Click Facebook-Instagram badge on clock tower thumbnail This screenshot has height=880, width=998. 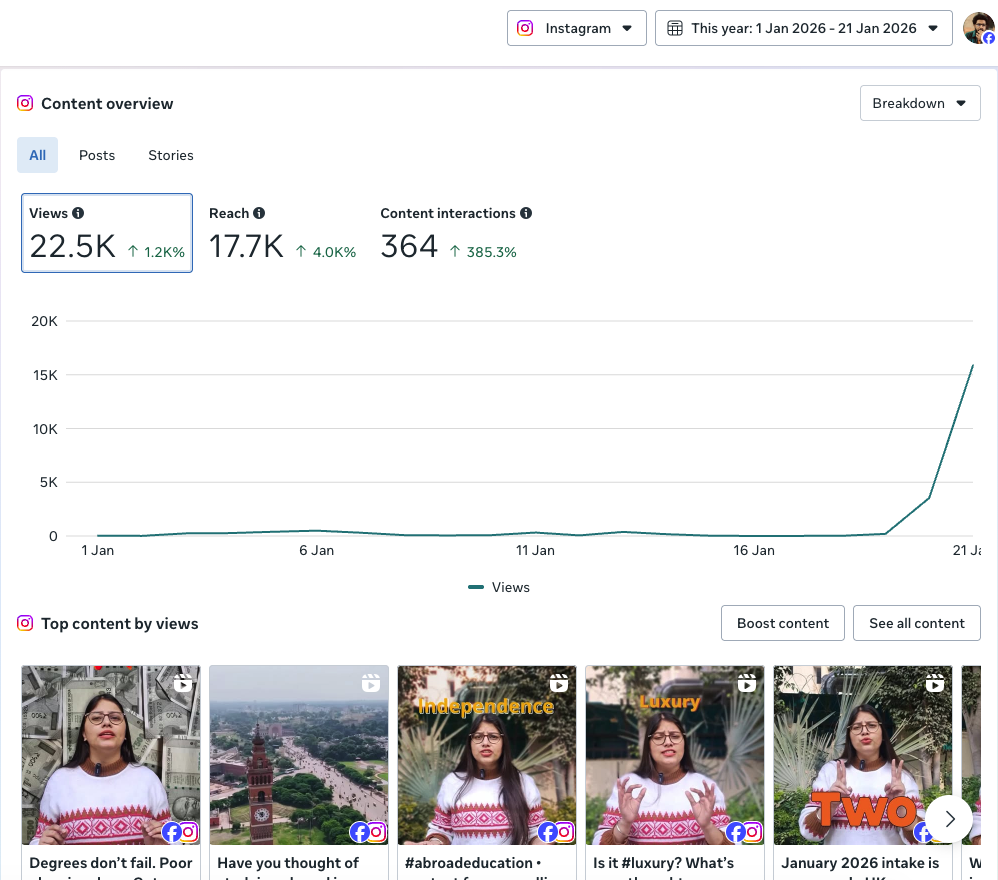click(368, 832)
